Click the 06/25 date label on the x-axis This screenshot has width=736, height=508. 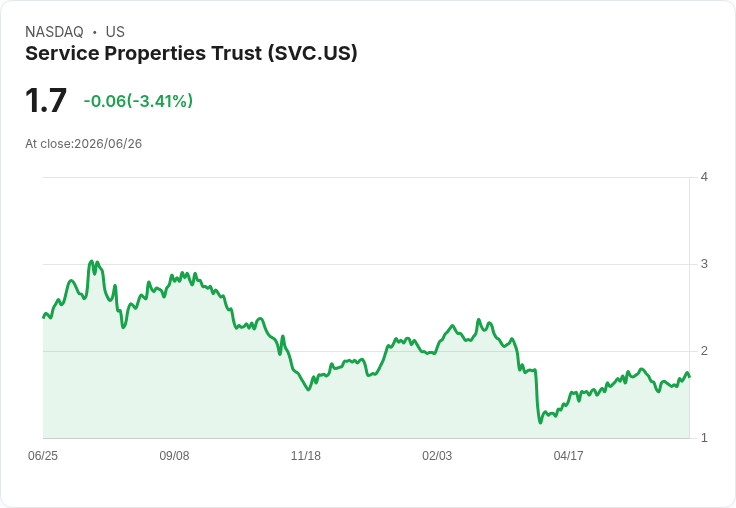43,455
